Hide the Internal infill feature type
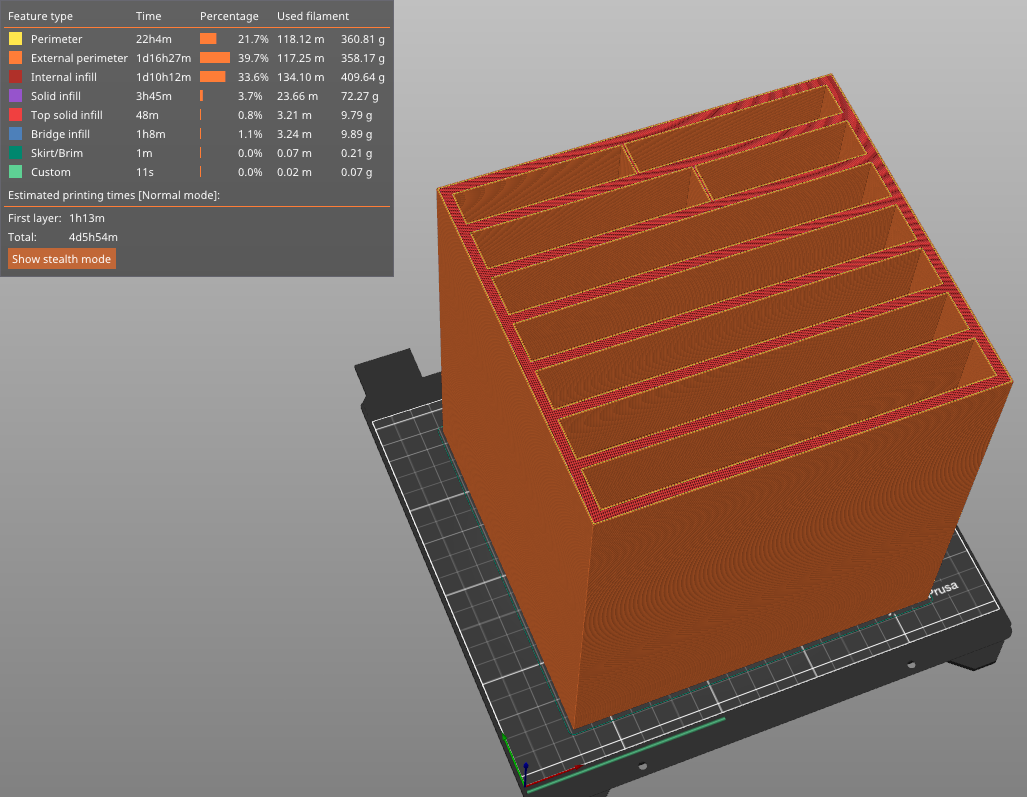The width and height of the screenshot is (1027, 797). point(64,77)
